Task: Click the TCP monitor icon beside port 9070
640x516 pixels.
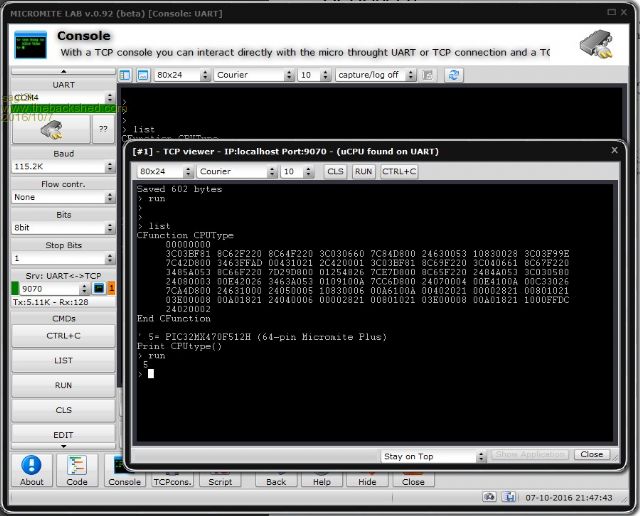Action: coord(99,289)
